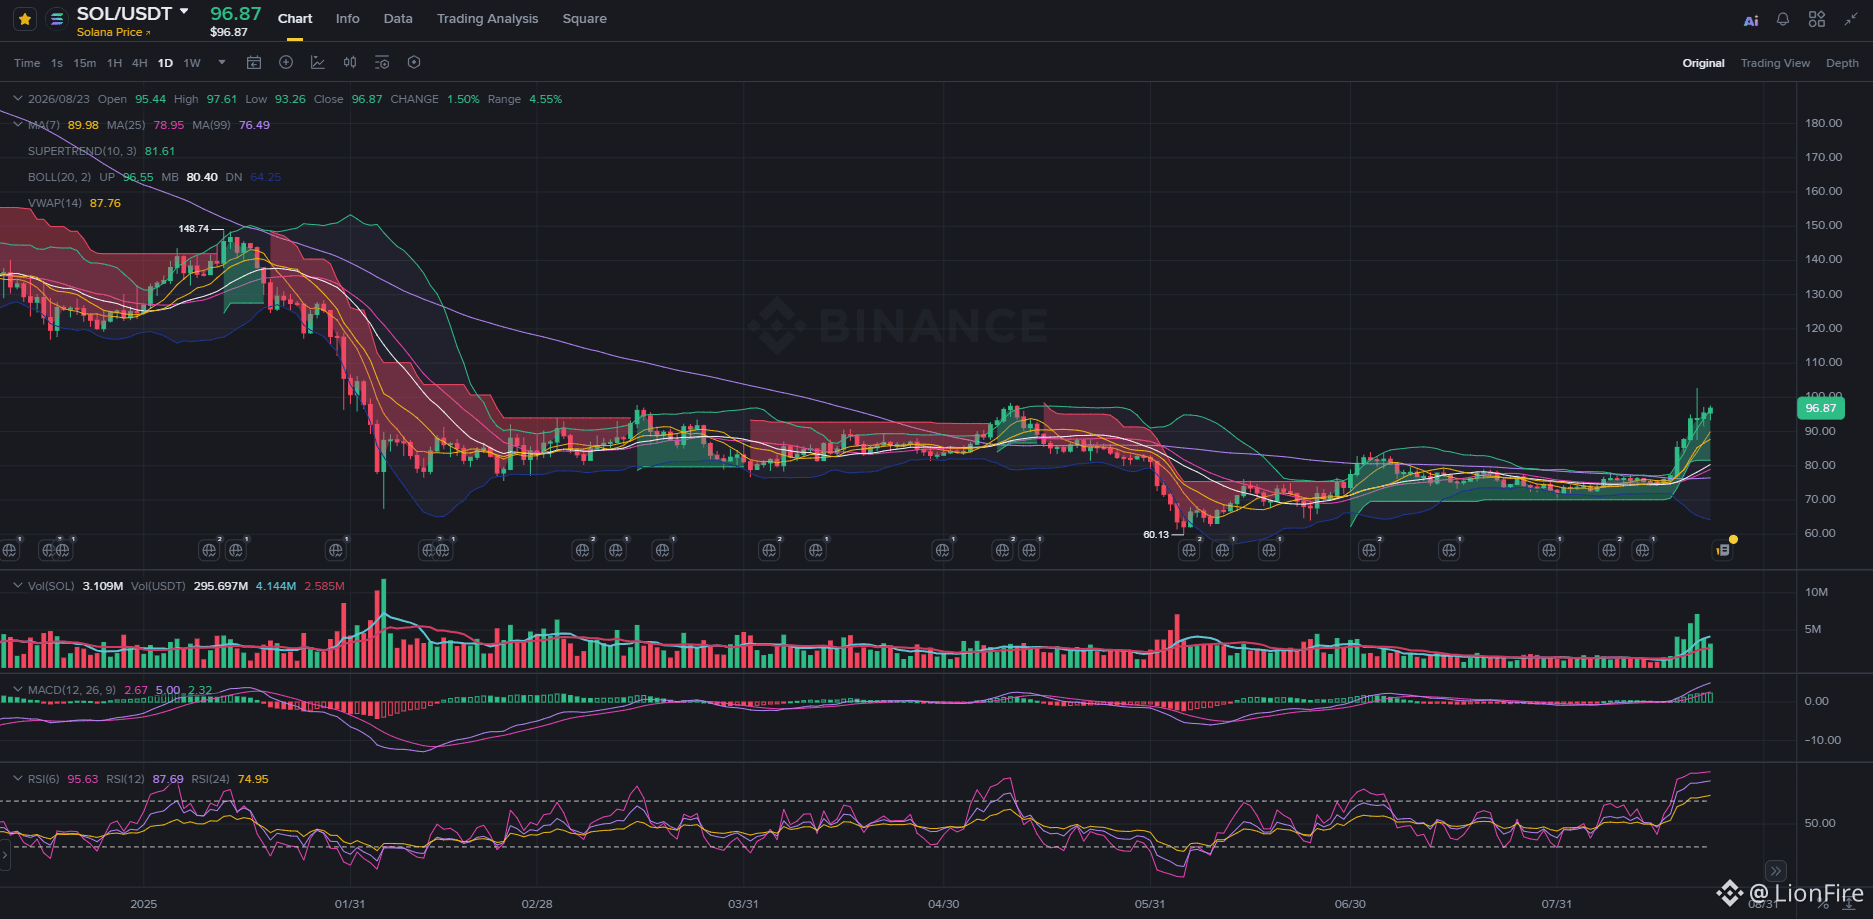Switch to the Trading View chart
The width and height of the screenshot is (1873, 919).
click(x=1775, y=63)
